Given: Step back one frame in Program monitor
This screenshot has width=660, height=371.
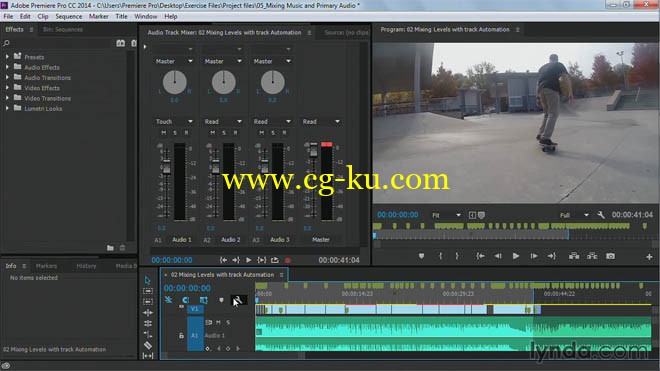Looking at the screenshot, I should [x=498, y=256].
